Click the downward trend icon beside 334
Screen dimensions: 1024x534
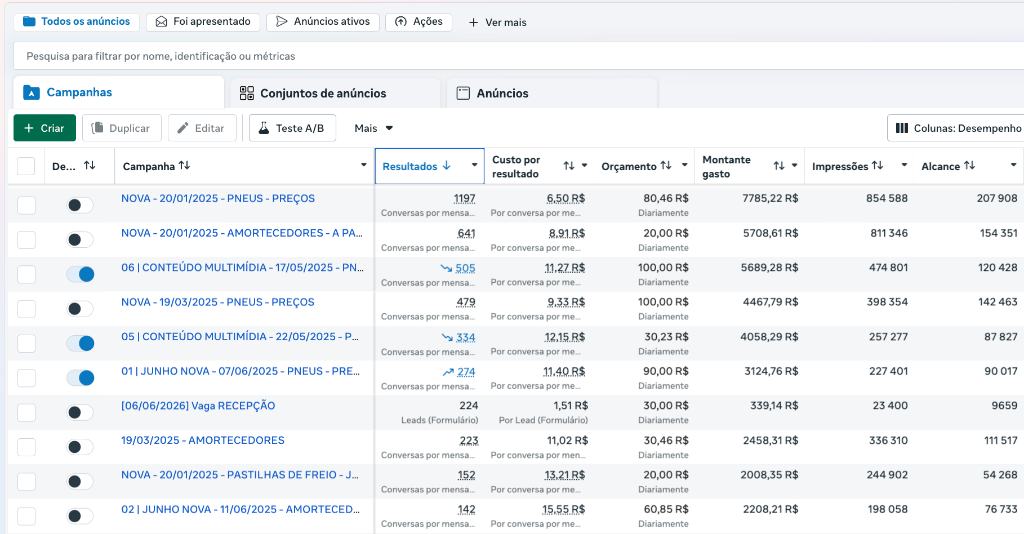pyautogui.click(x=447, y=338)
